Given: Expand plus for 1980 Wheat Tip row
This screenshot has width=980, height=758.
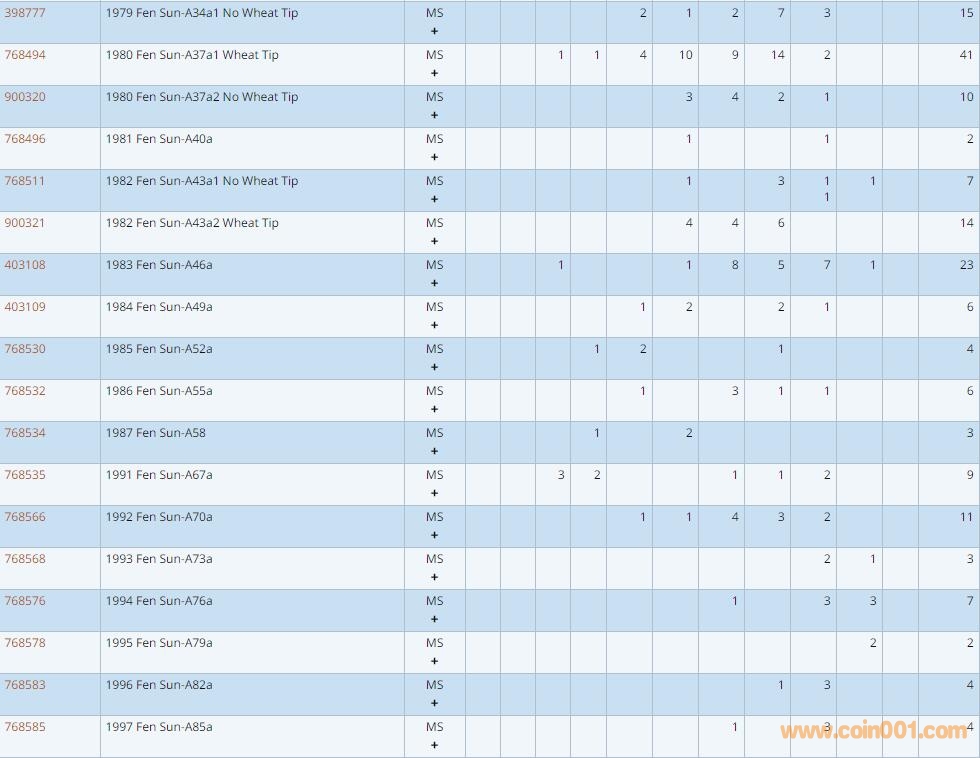Looking at the screenshot, I should pyautogui.click(x=434, y=73).
